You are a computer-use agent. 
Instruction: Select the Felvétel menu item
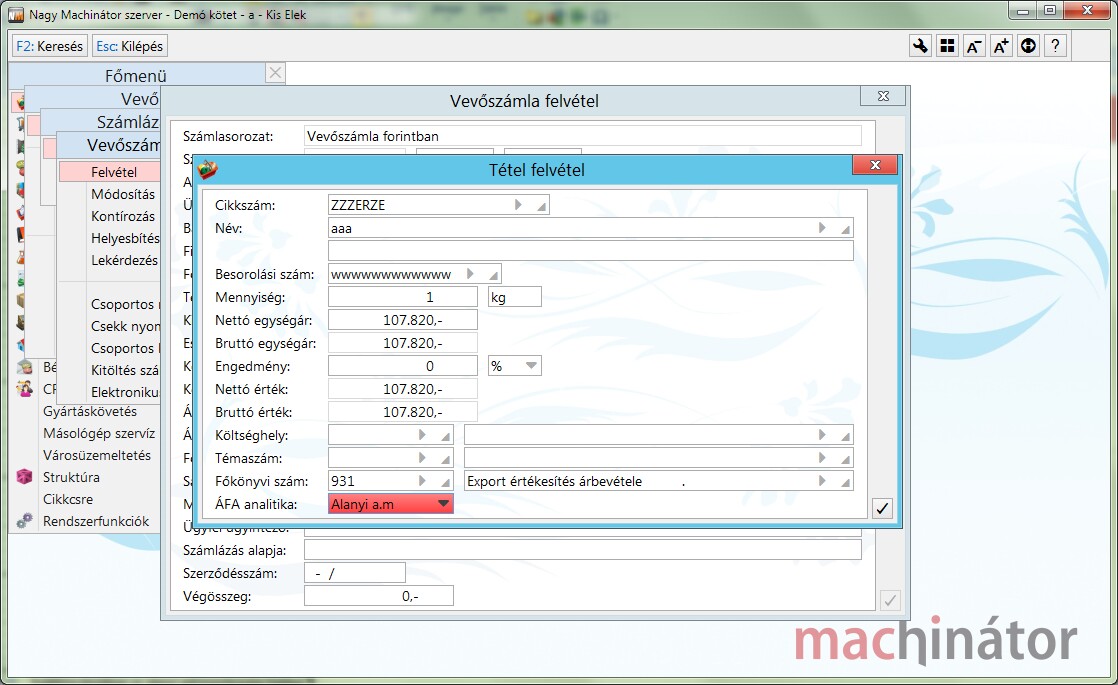point(110,172)
